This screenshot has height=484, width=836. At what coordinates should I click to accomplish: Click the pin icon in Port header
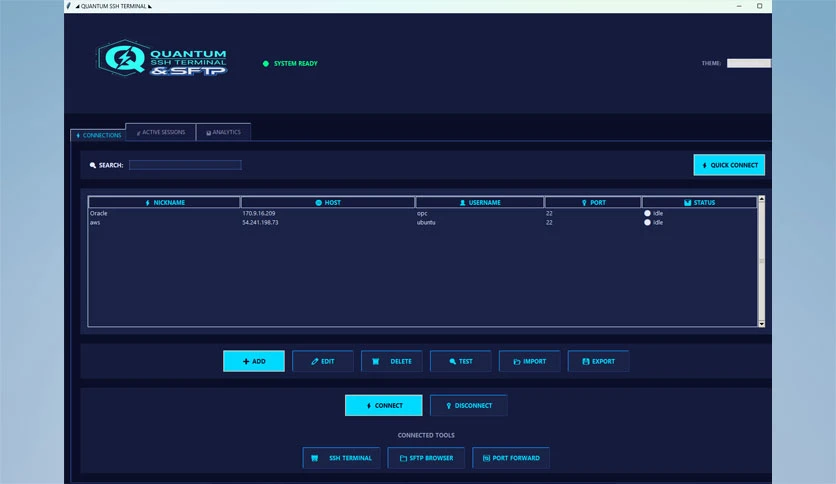click(584, 203)
